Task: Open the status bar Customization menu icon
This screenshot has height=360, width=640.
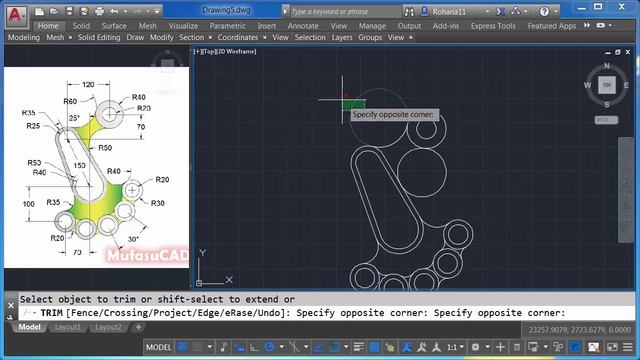Action: point(628,347)
